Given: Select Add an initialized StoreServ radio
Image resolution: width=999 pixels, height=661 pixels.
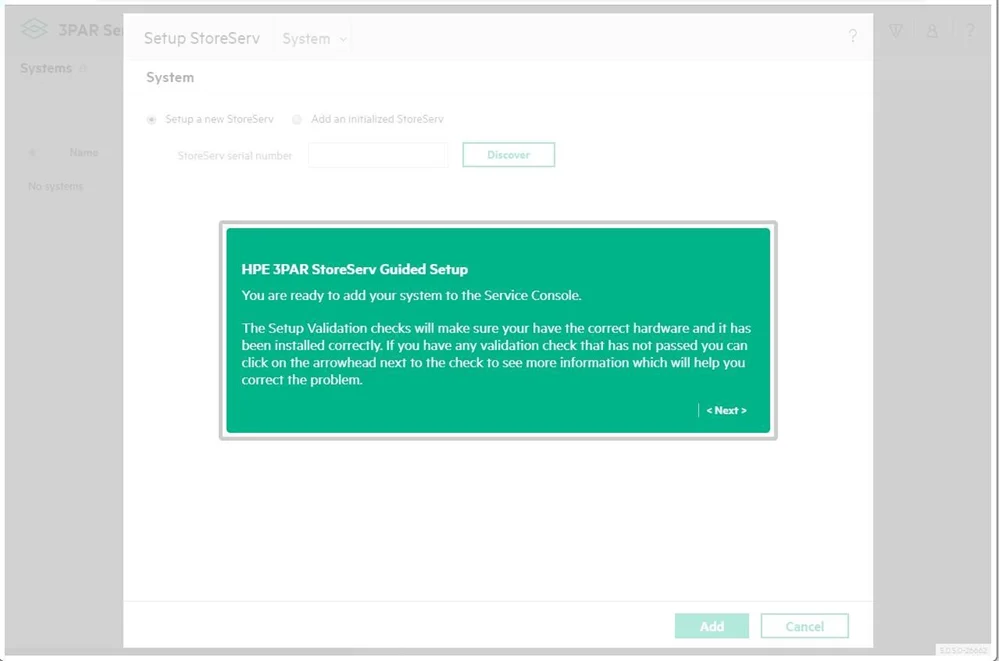Looking at the screenshot, I should tap(297, 119).
